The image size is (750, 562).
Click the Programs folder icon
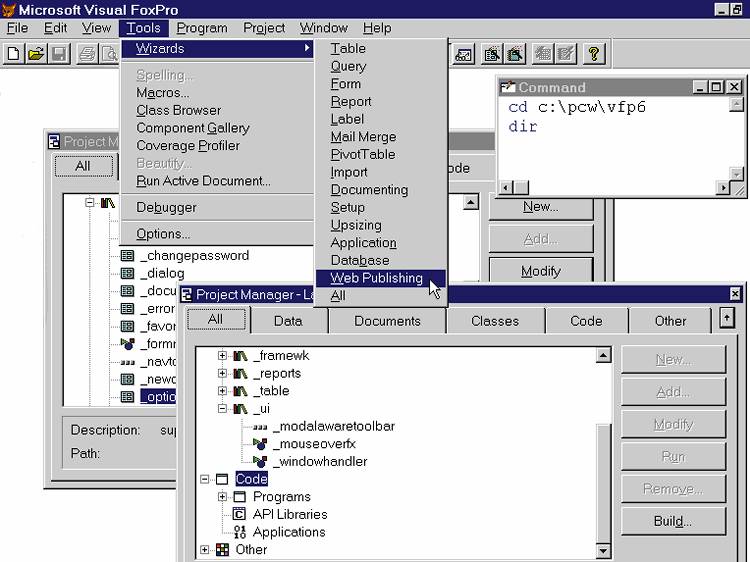(x=239, y=497)
